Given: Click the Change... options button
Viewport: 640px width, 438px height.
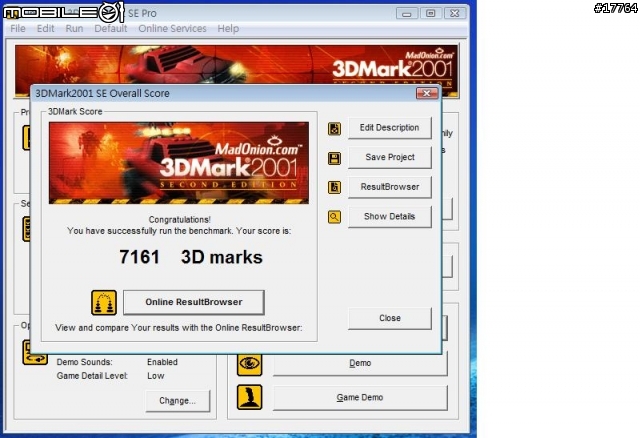Looking at the screenshot, I should pyautogui.click(x=178, y=401).
